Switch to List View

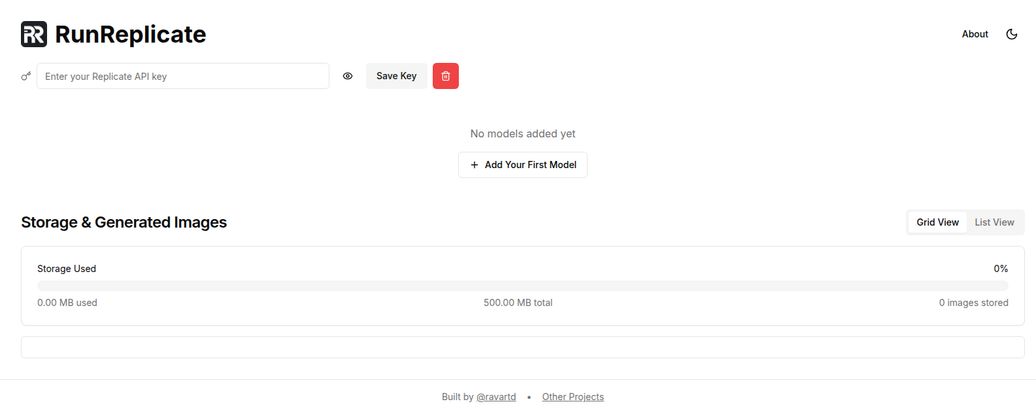pyautogui.click(x=994, y=223)
